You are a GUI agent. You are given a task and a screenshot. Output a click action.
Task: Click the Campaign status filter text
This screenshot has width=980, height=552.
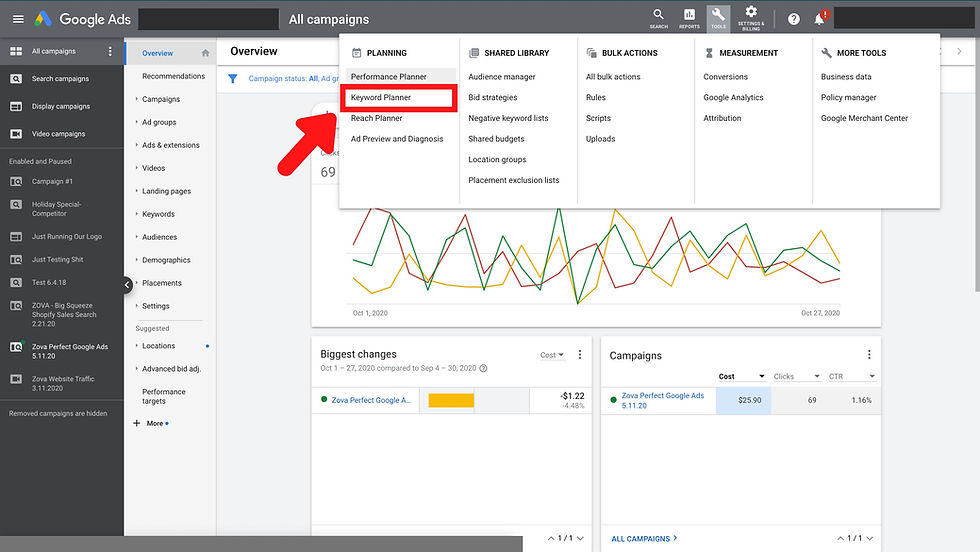(x=293, y=79)
